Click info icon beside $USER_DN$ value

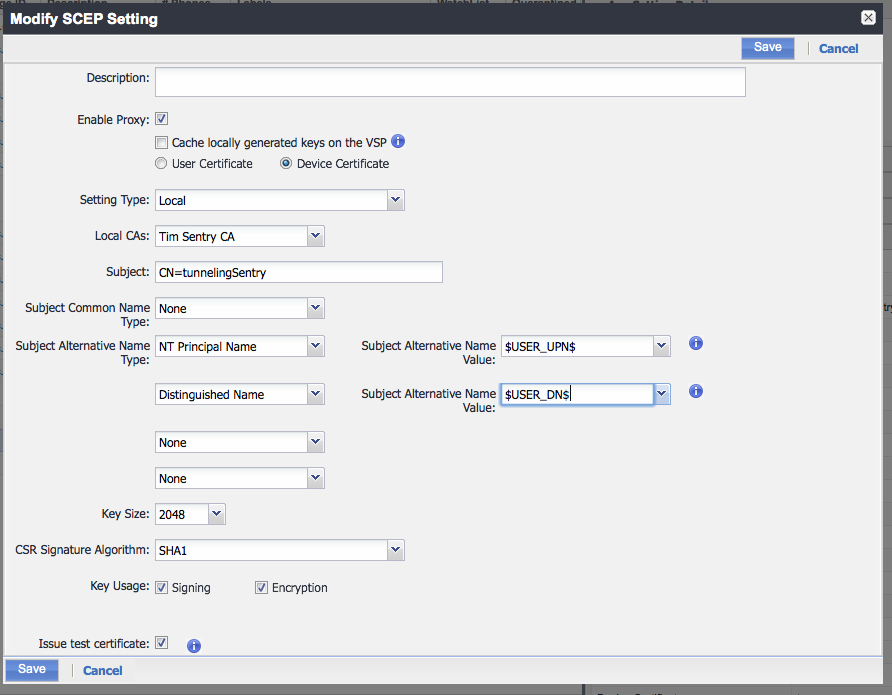(696, 391)
